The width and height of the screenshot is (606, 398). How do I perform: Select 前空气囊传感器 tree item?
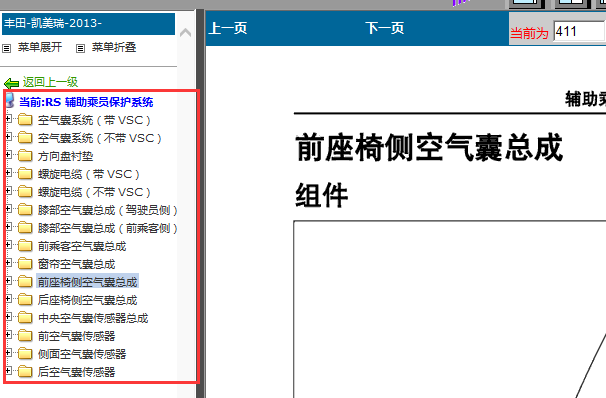[x=77, y=336]
